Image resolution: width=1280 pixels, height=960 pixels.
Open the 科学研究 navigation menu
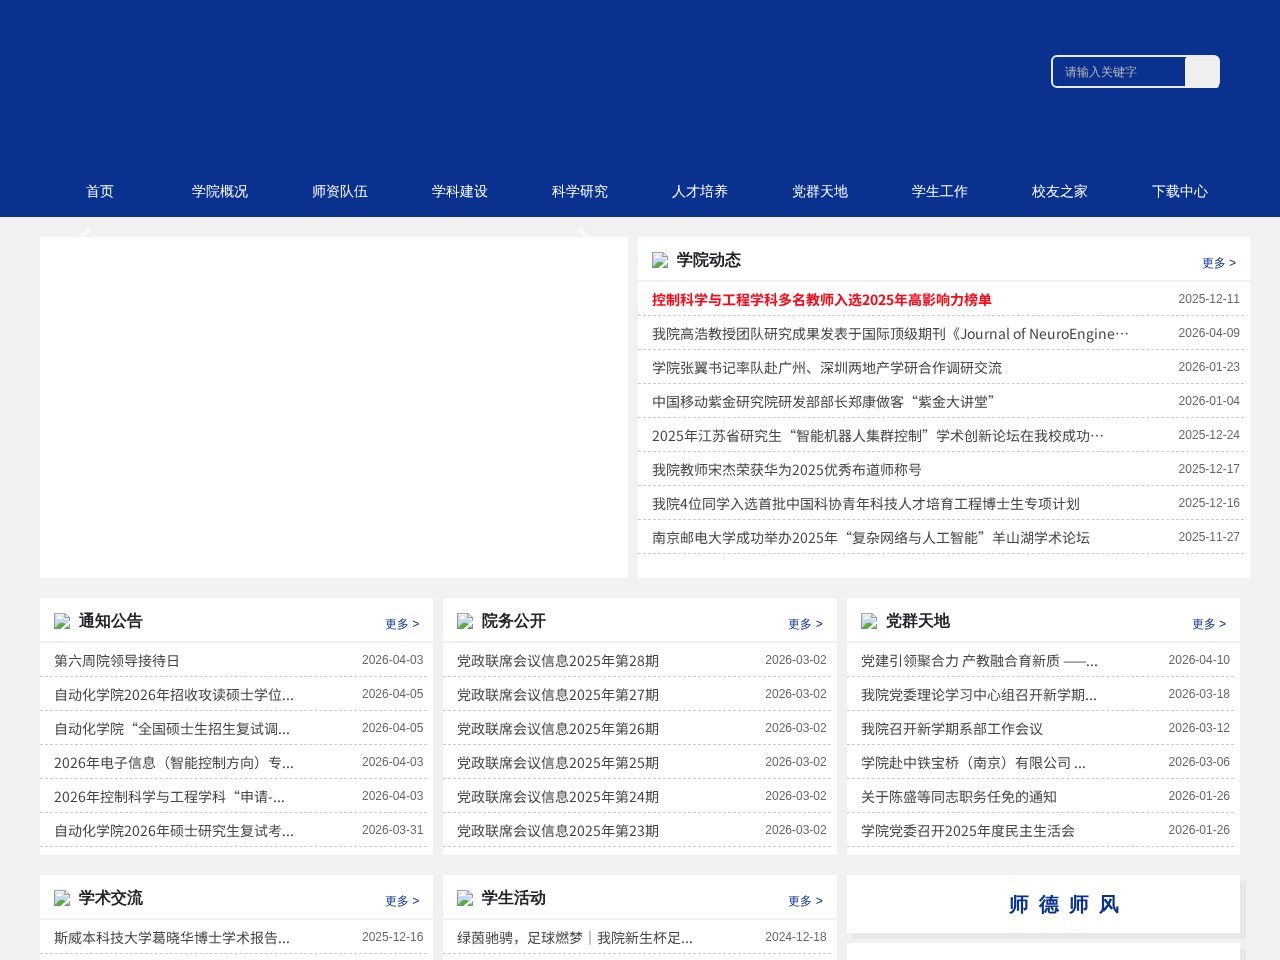(579, 191)
